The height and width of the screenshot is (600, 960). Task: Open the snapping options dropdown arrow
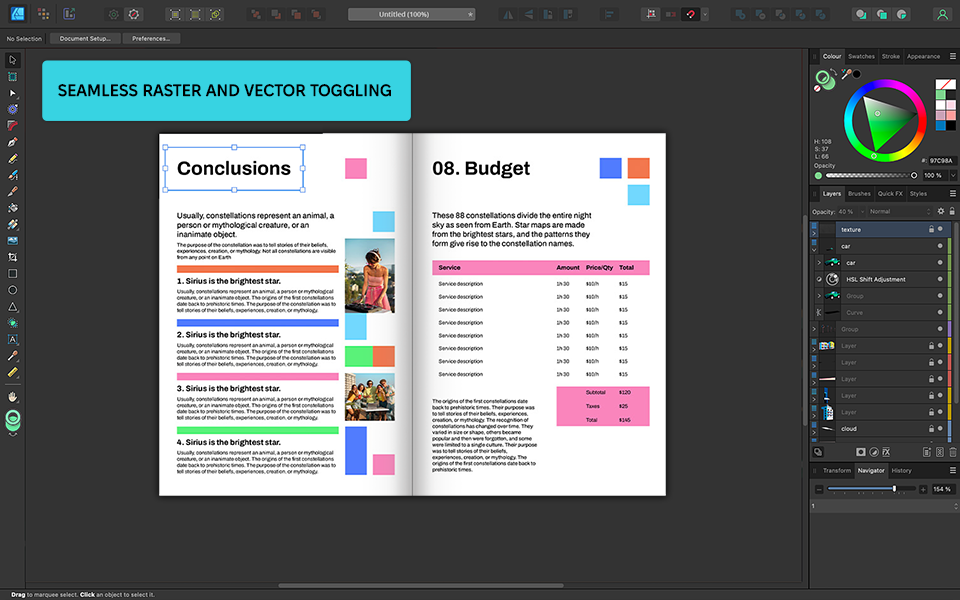coord(705,14)
